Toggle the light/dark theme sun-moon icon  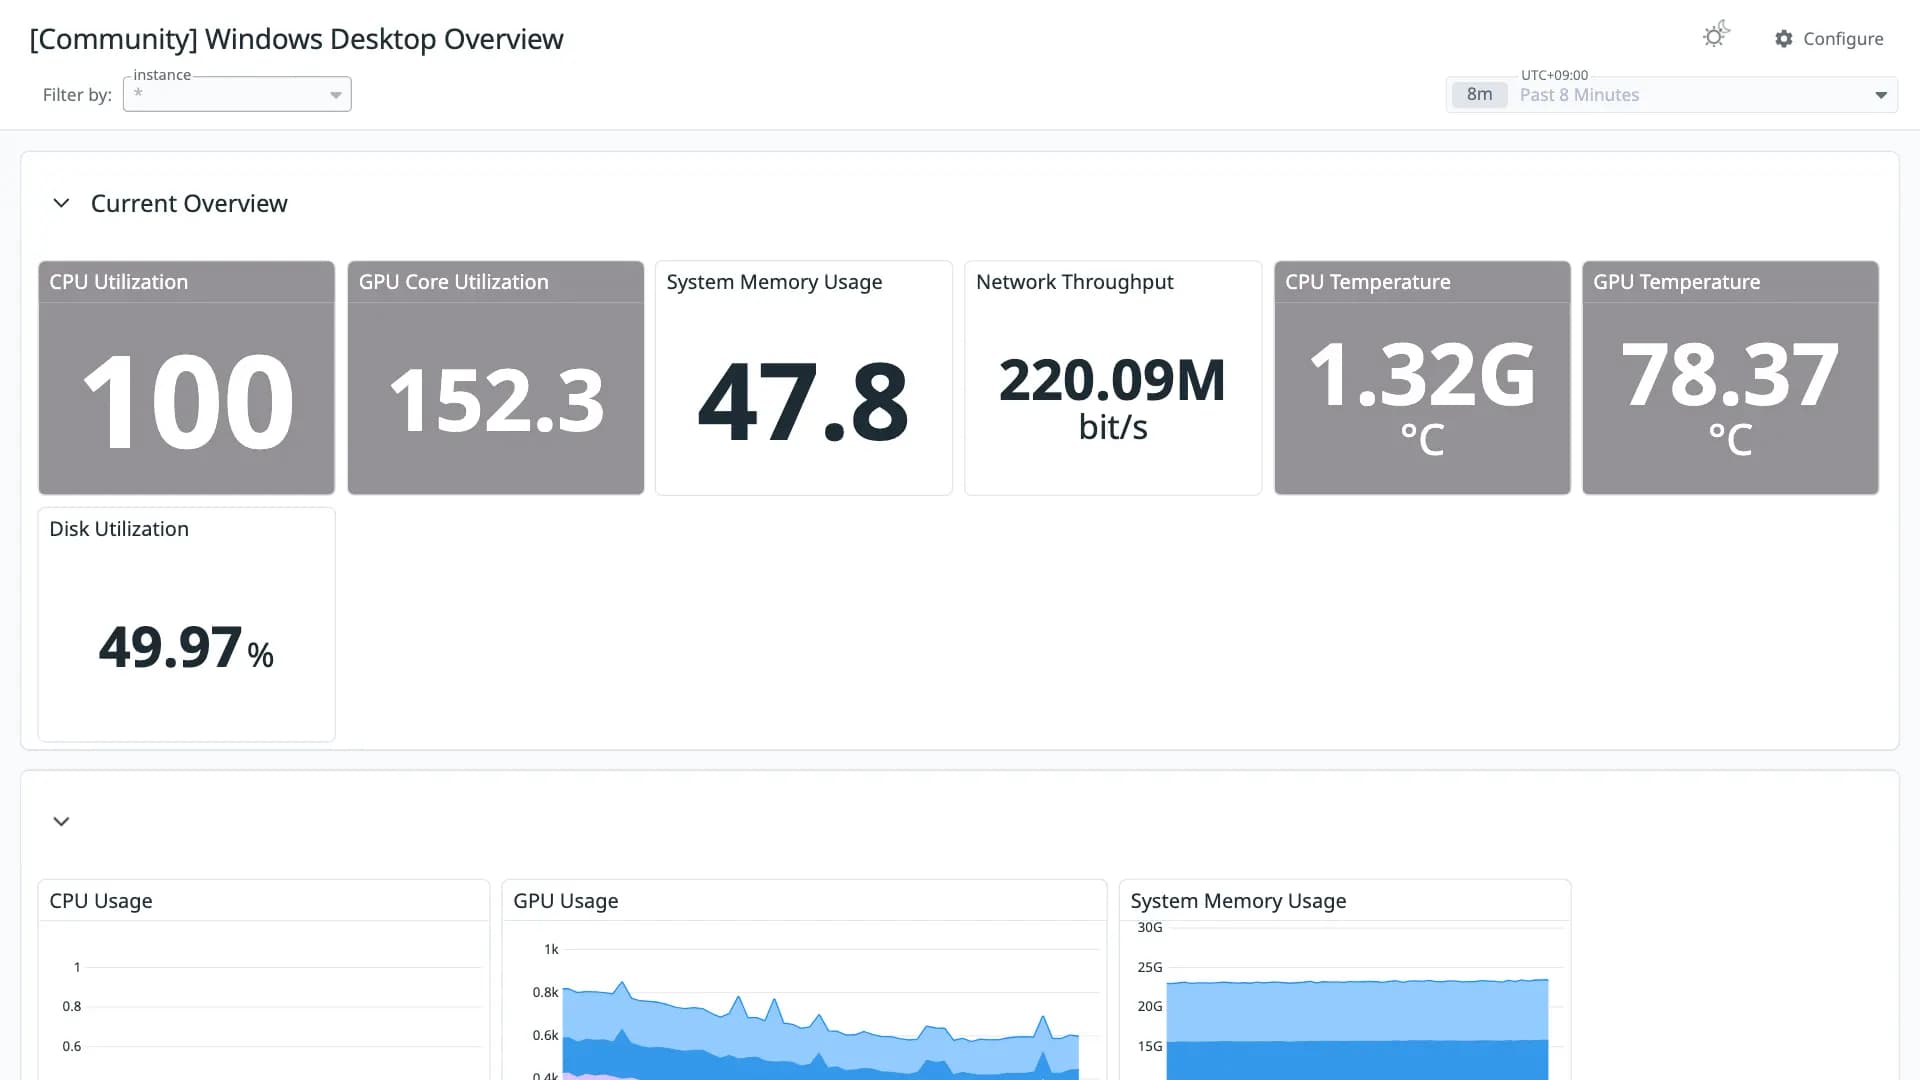1716,35
